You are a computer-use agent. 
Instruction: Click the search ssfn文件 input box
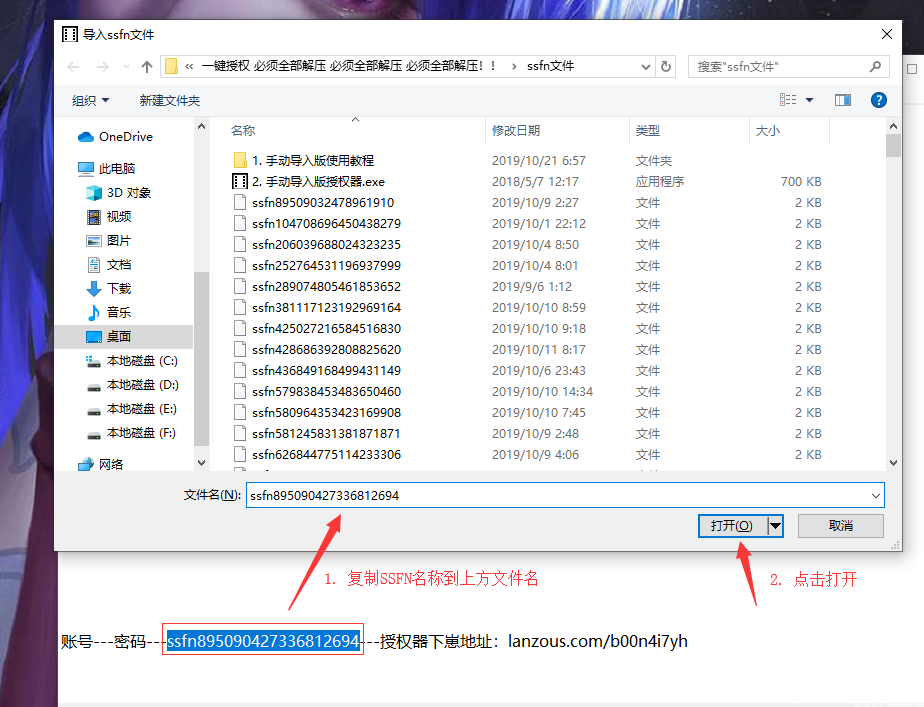click(788, 67)
